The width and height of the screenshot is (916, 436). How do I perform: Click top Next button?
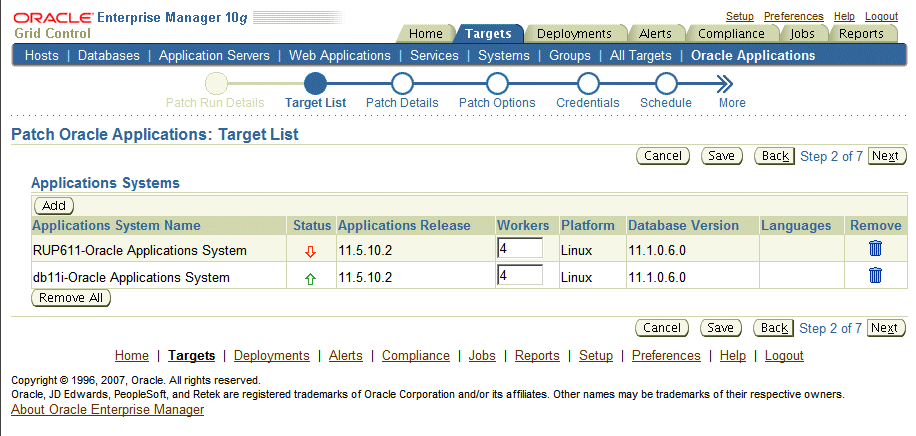tap(887, 156)
